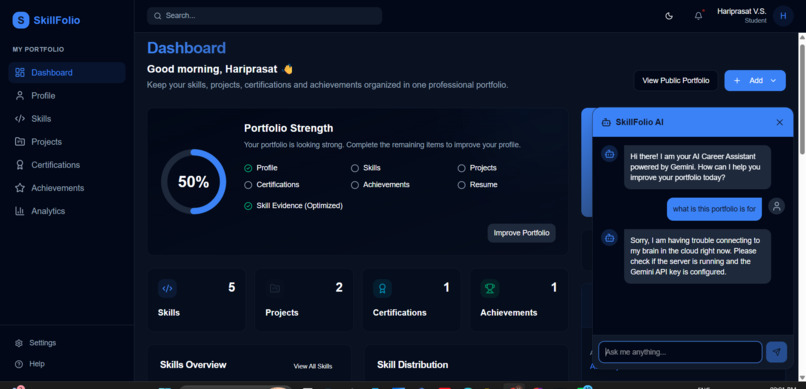Click the MY PORTFOLIO section label
This screenshot has height=389, width=806.
tap(39, 49)
